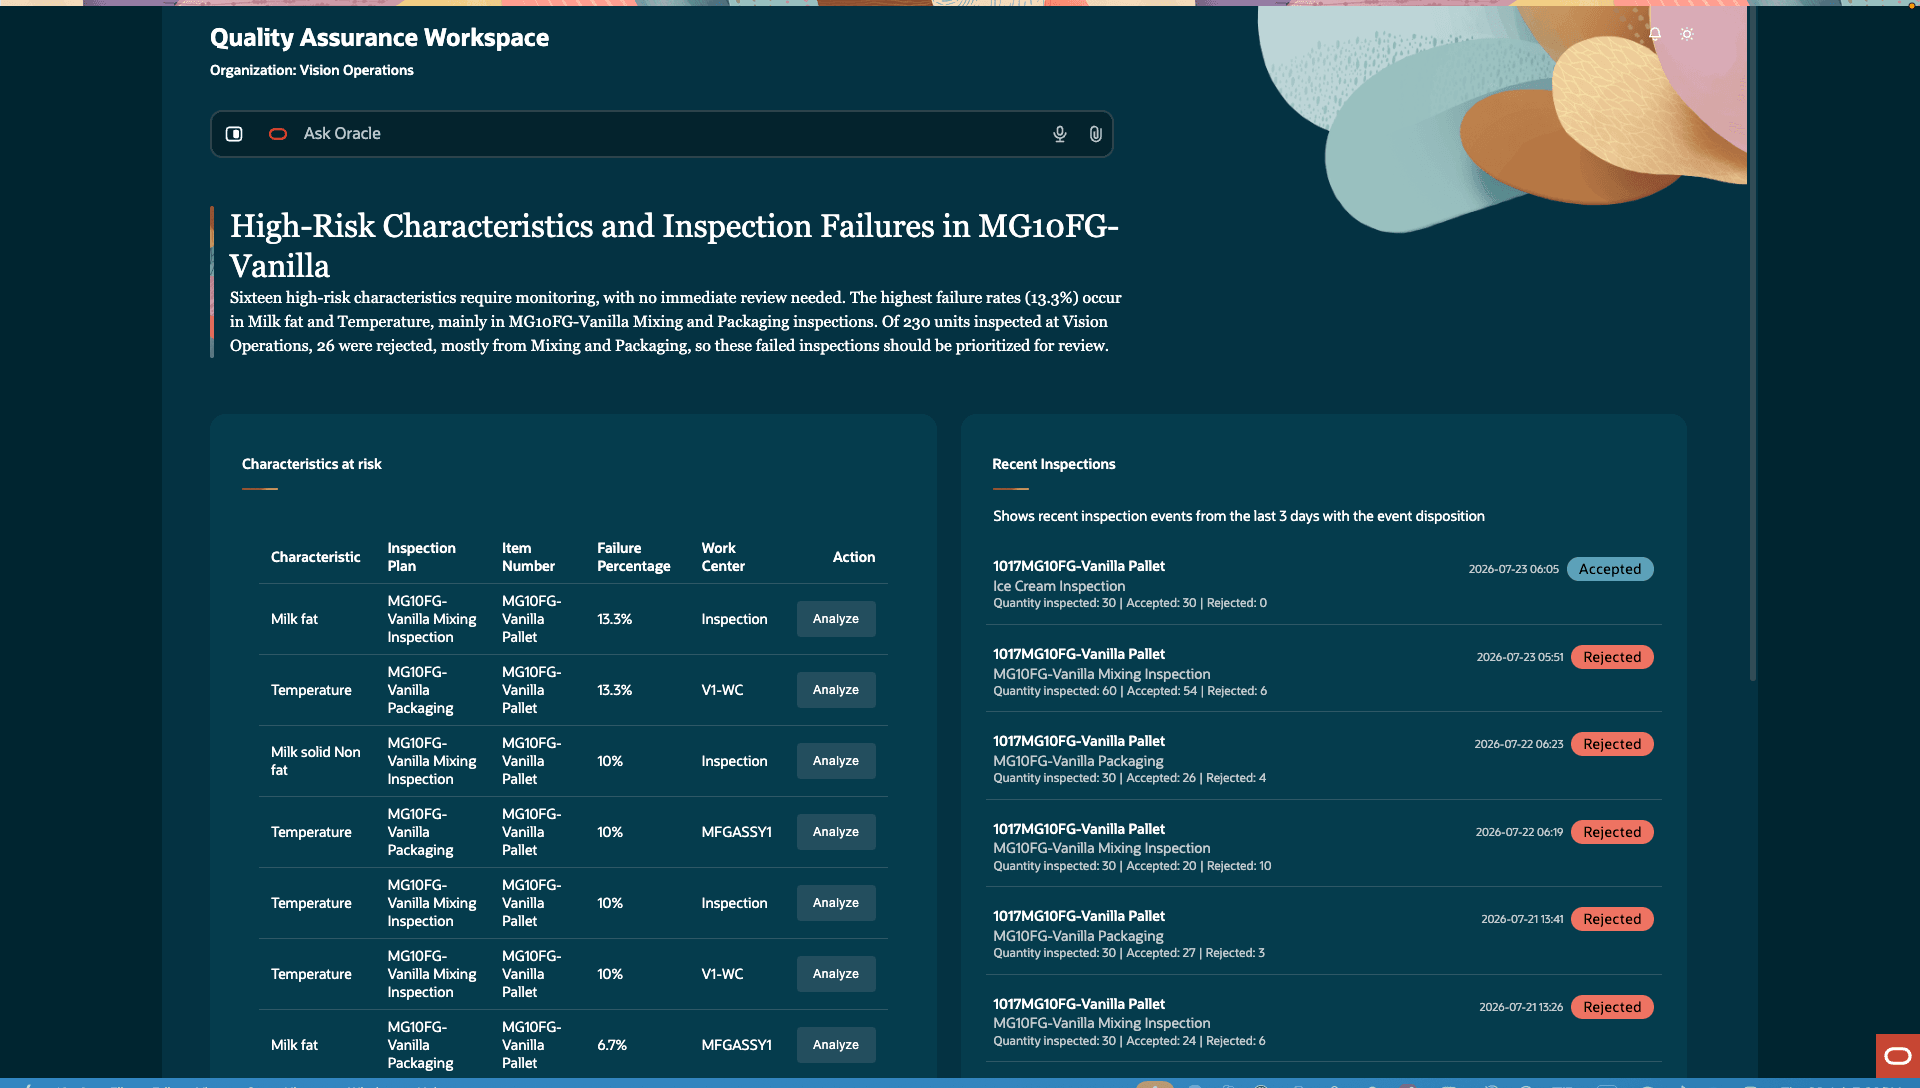Click 'Quantity inspected: 30 | Accepted: 26 | Rejected: 4'
This screenshot has height=1088, width=1920.
pos(1129,778)
